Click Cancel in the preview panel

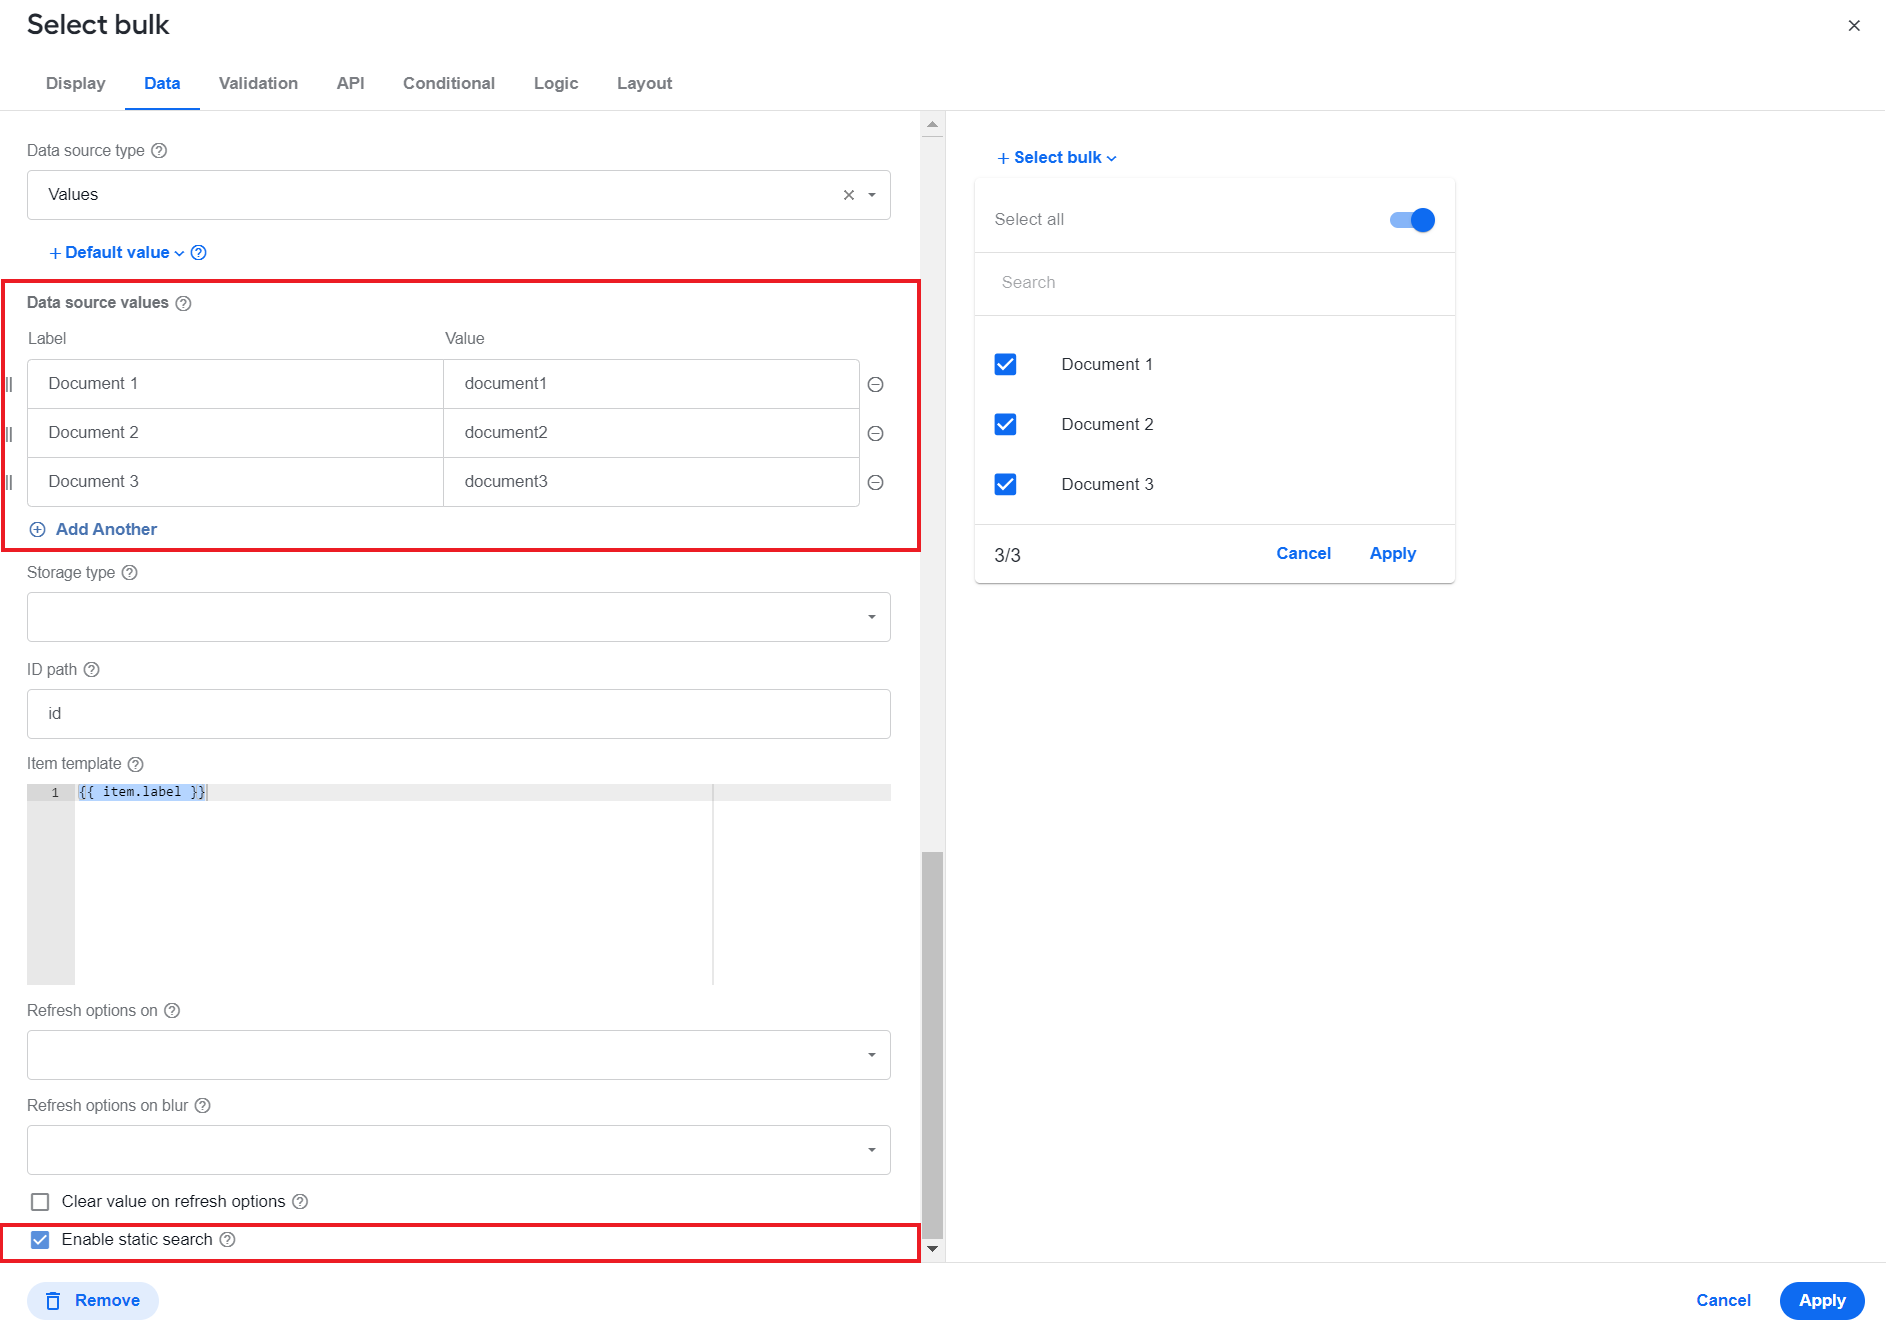(1303, 554)
